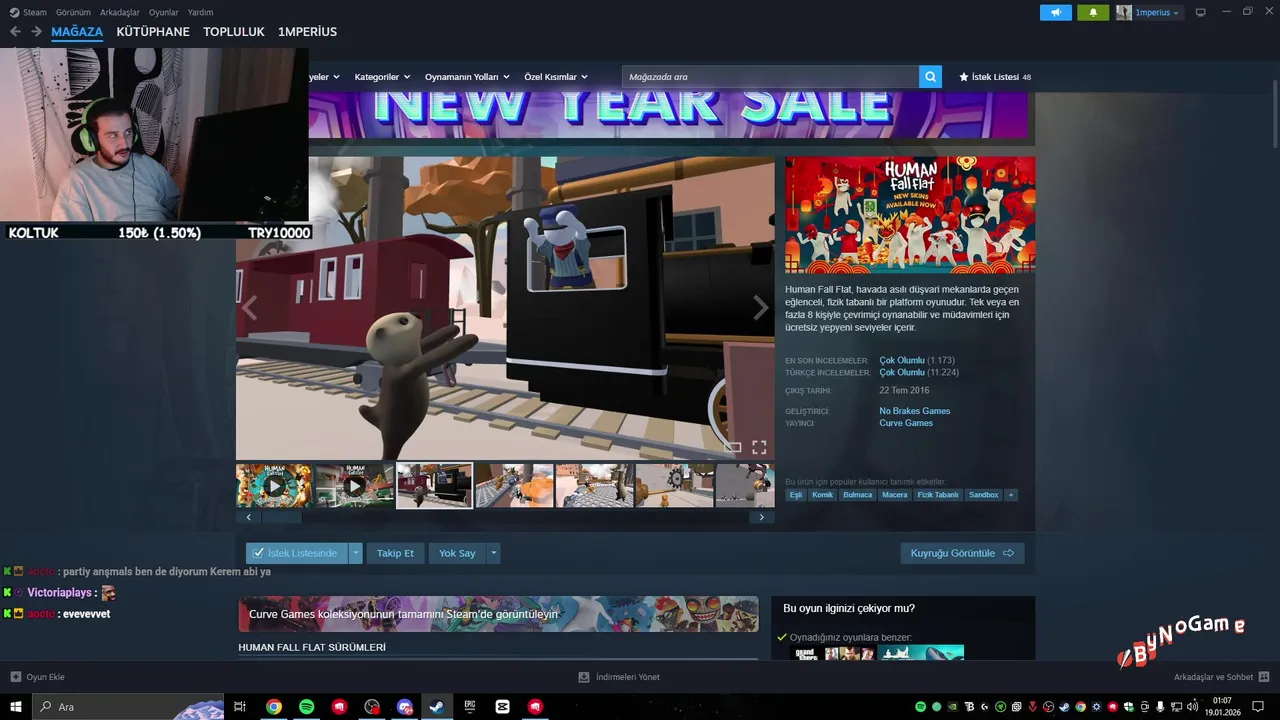
Task: Show previous screenshot with left carousel arrow
Action: click(x=249, y=308)
